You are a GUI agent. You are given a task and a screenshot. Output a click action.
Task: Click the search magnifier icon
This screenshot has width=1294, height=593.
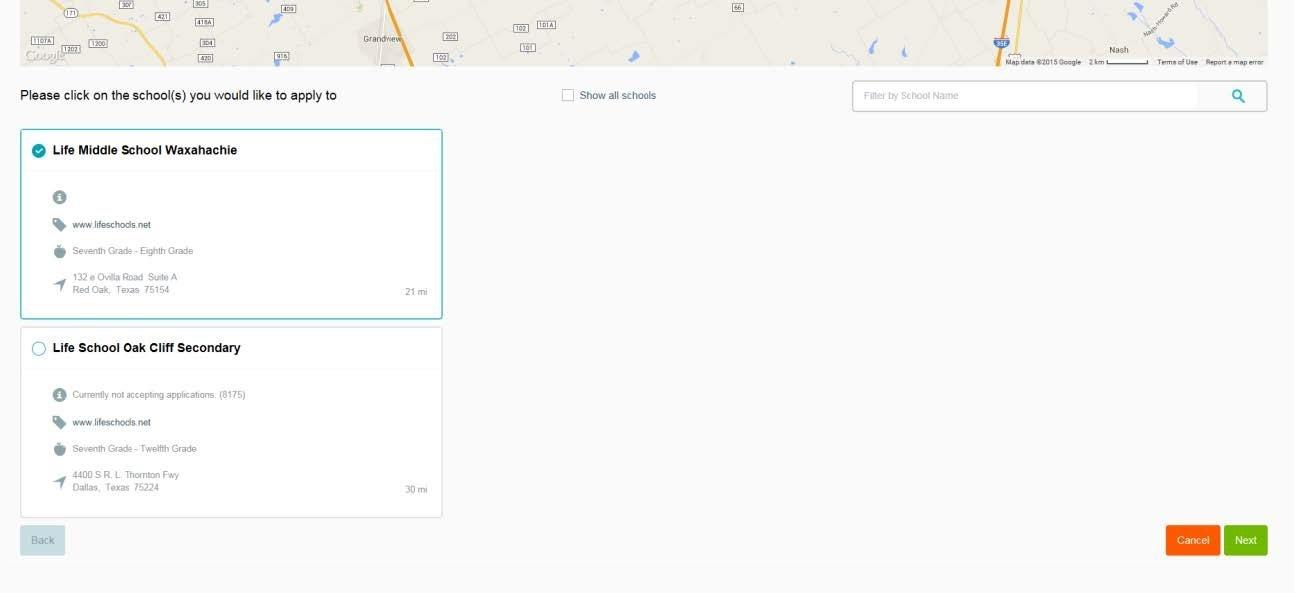[x=1238, y=96]
